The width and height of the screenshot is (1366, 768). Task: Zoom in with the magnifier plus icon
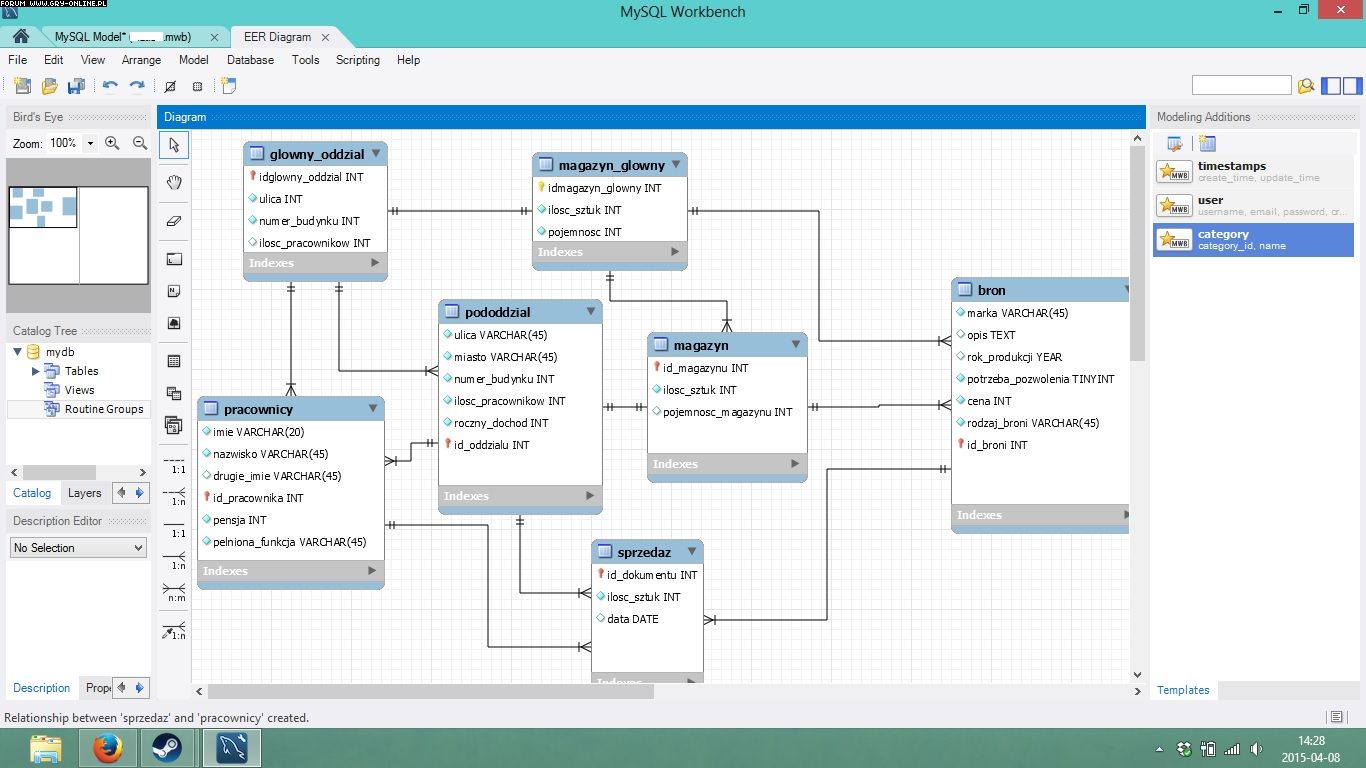[x=112, y=143]
